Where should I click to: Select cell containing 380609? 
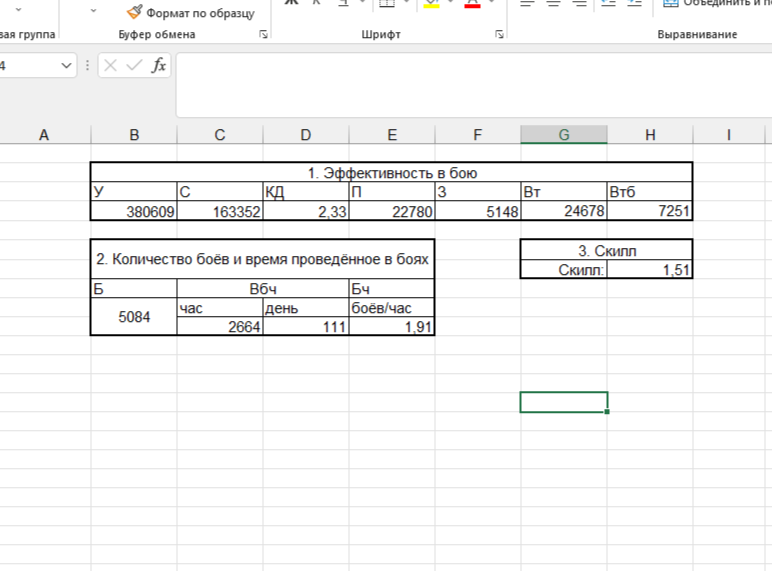134,212
